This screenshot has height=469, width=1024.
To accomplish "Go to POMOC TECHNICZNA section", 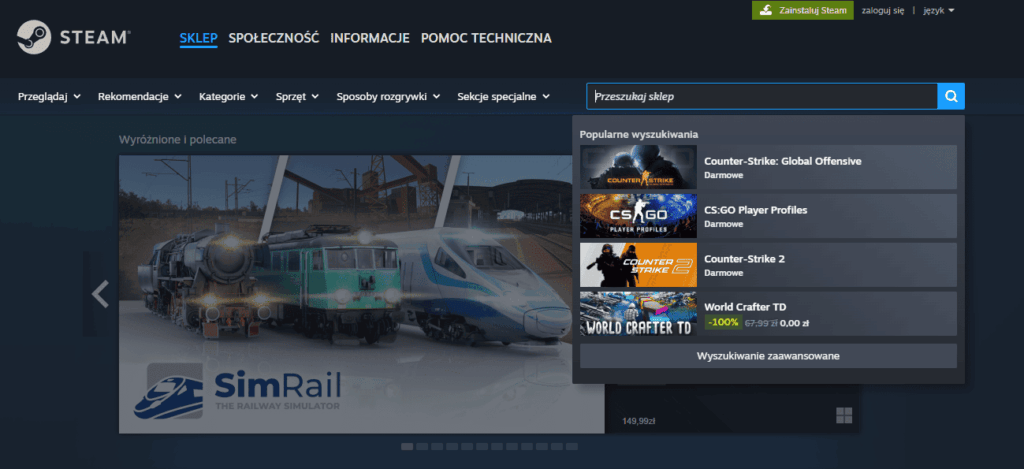I will (486, 38).
